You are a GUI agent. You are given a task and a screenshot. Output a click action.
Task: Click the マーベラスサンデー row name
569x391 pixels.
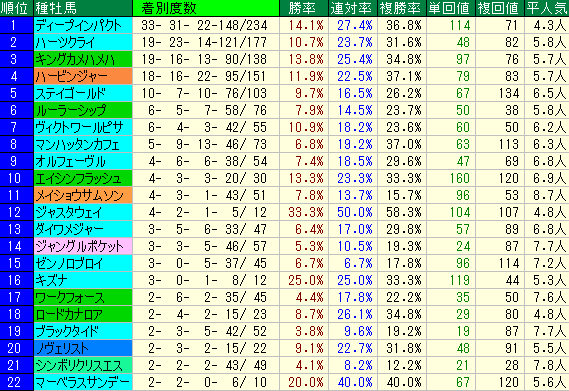click(x=83, y=382)
